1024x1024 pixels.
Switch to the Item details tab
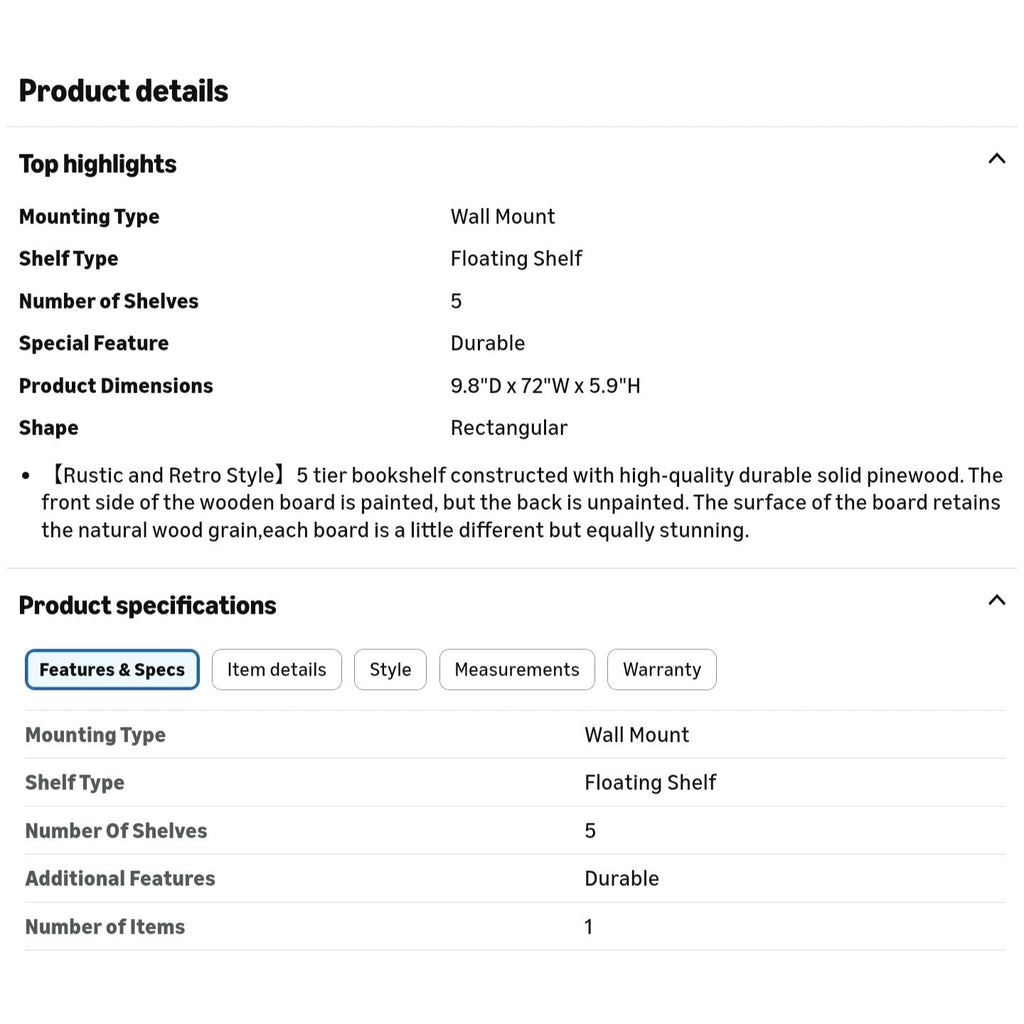(277, 669)
